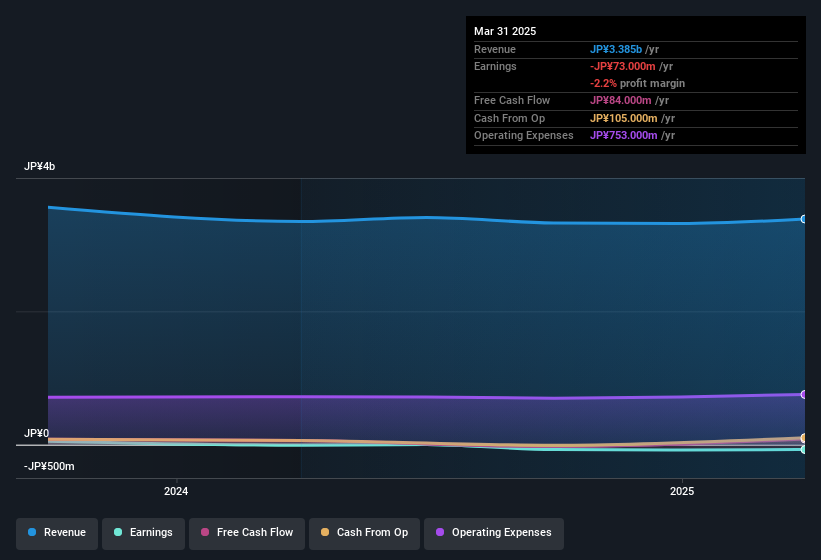Click the Cash From Op endpoint marker

point(804,438)
